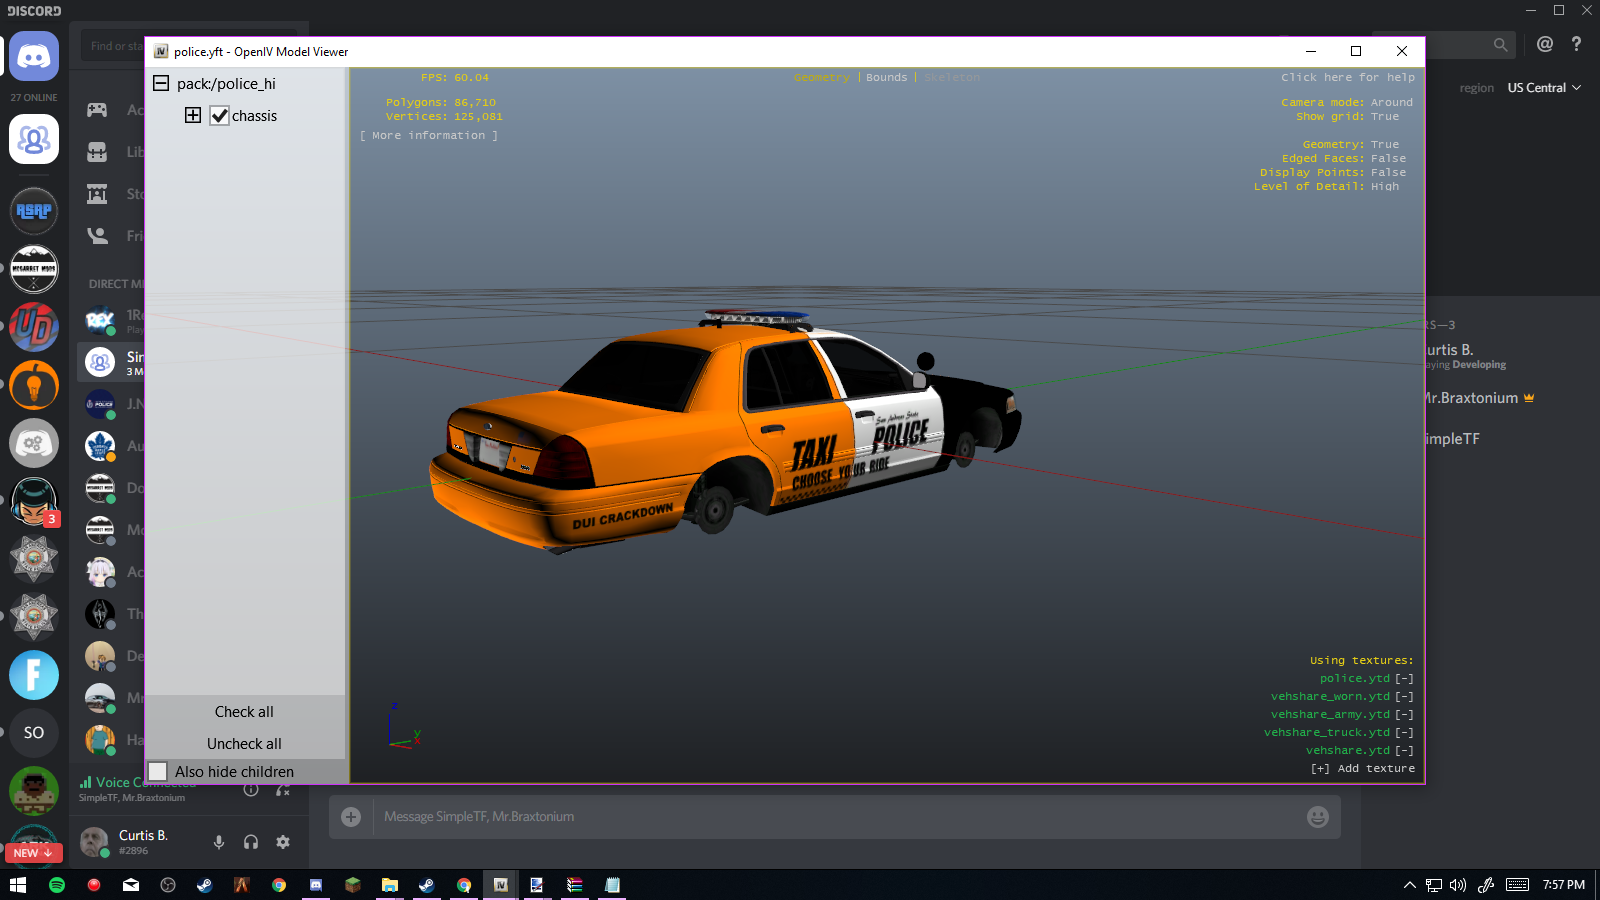Enable the Also hide children checkbox

point(158,771)
